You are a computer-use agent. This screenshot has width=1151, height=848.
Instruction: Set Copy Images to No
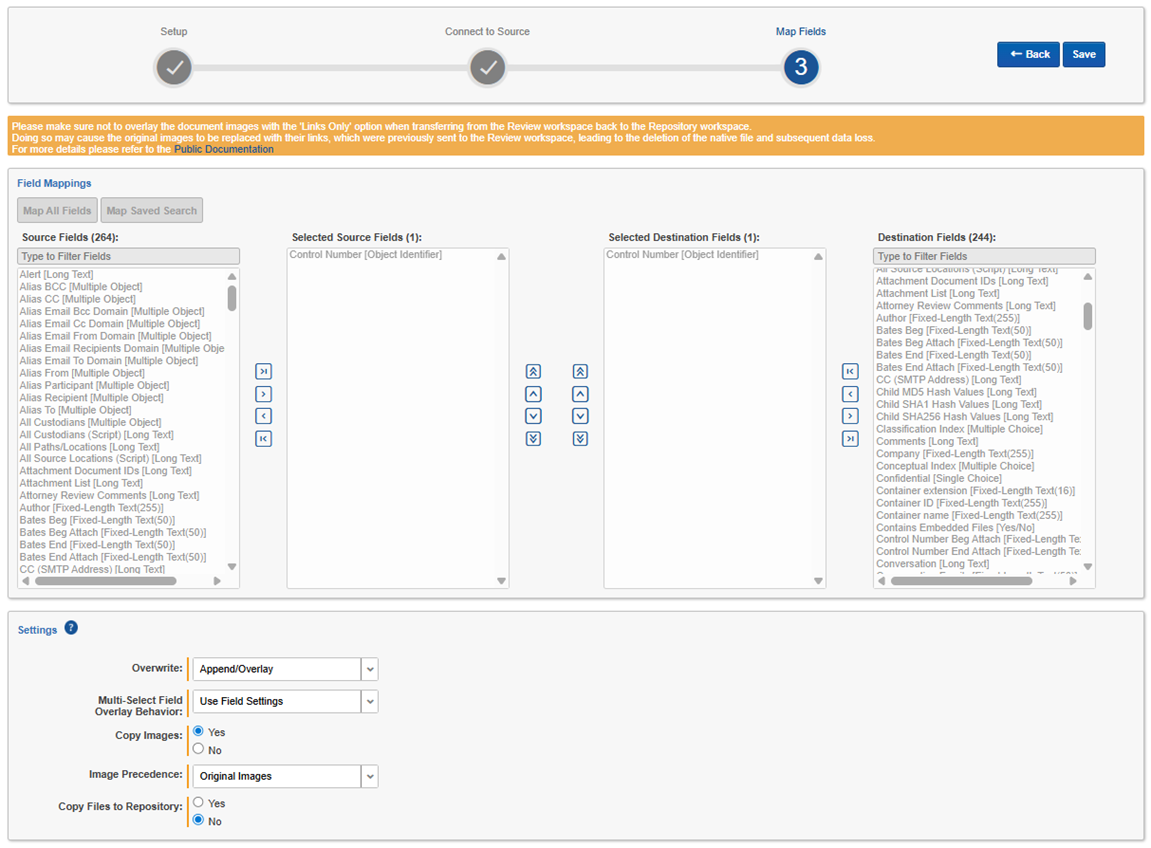point(198,749)
